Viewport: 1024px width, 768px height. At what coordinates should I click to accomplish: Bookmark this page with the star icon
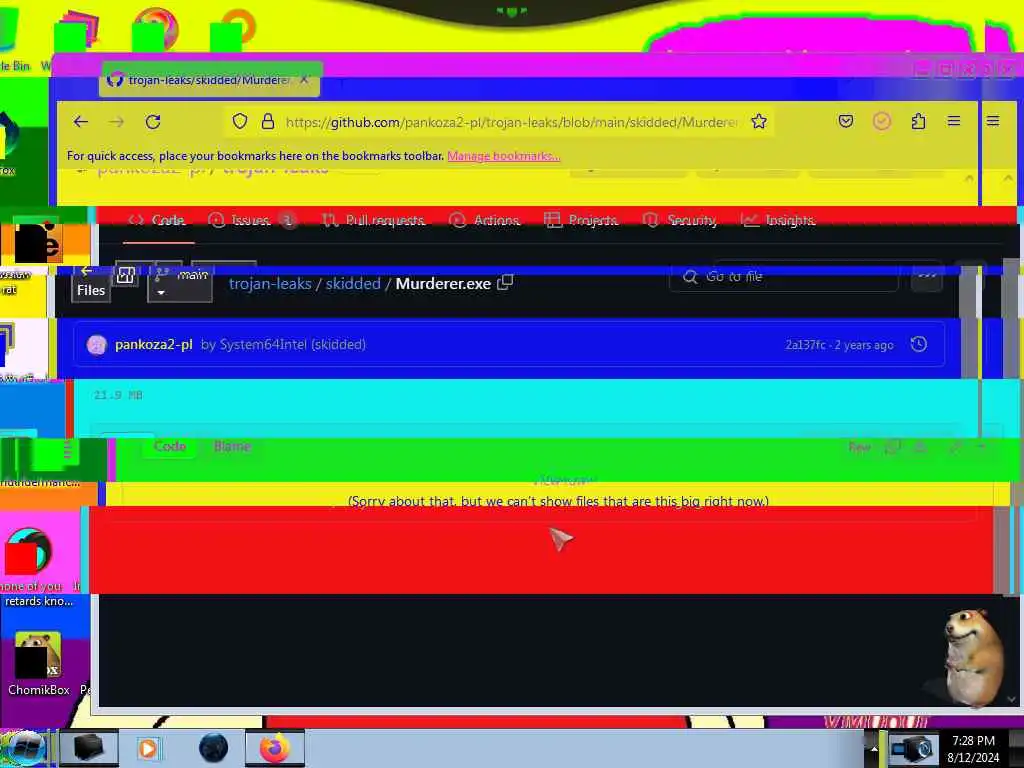pos(758,121)
